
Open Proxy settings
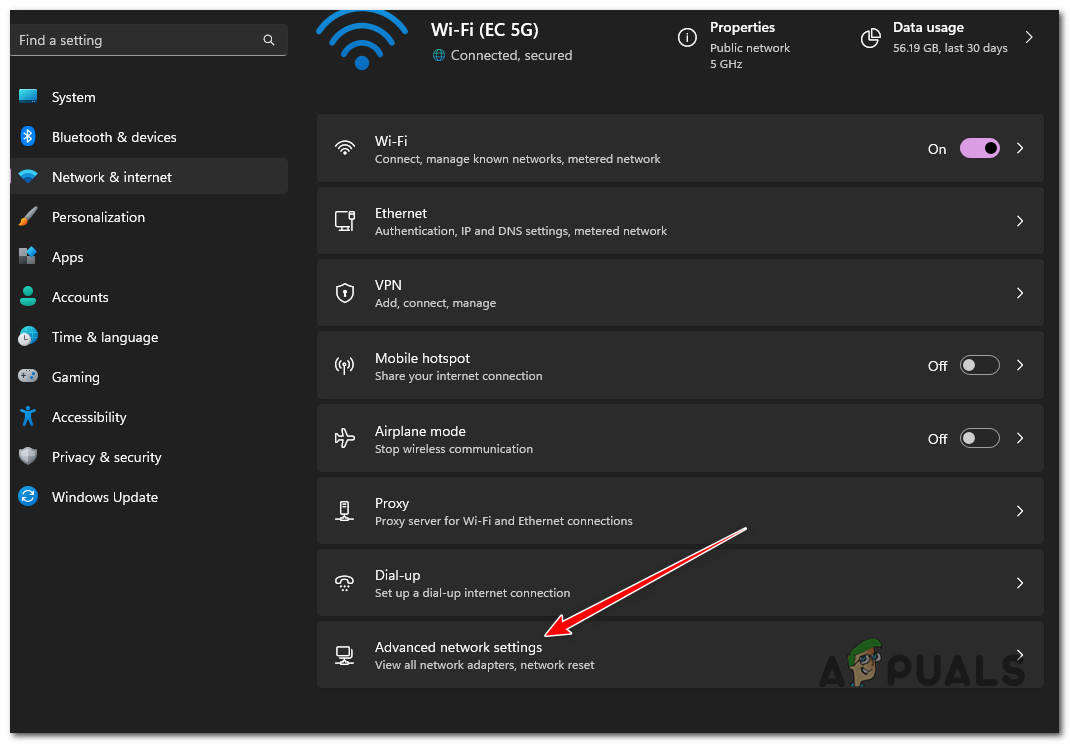point(680,511)
